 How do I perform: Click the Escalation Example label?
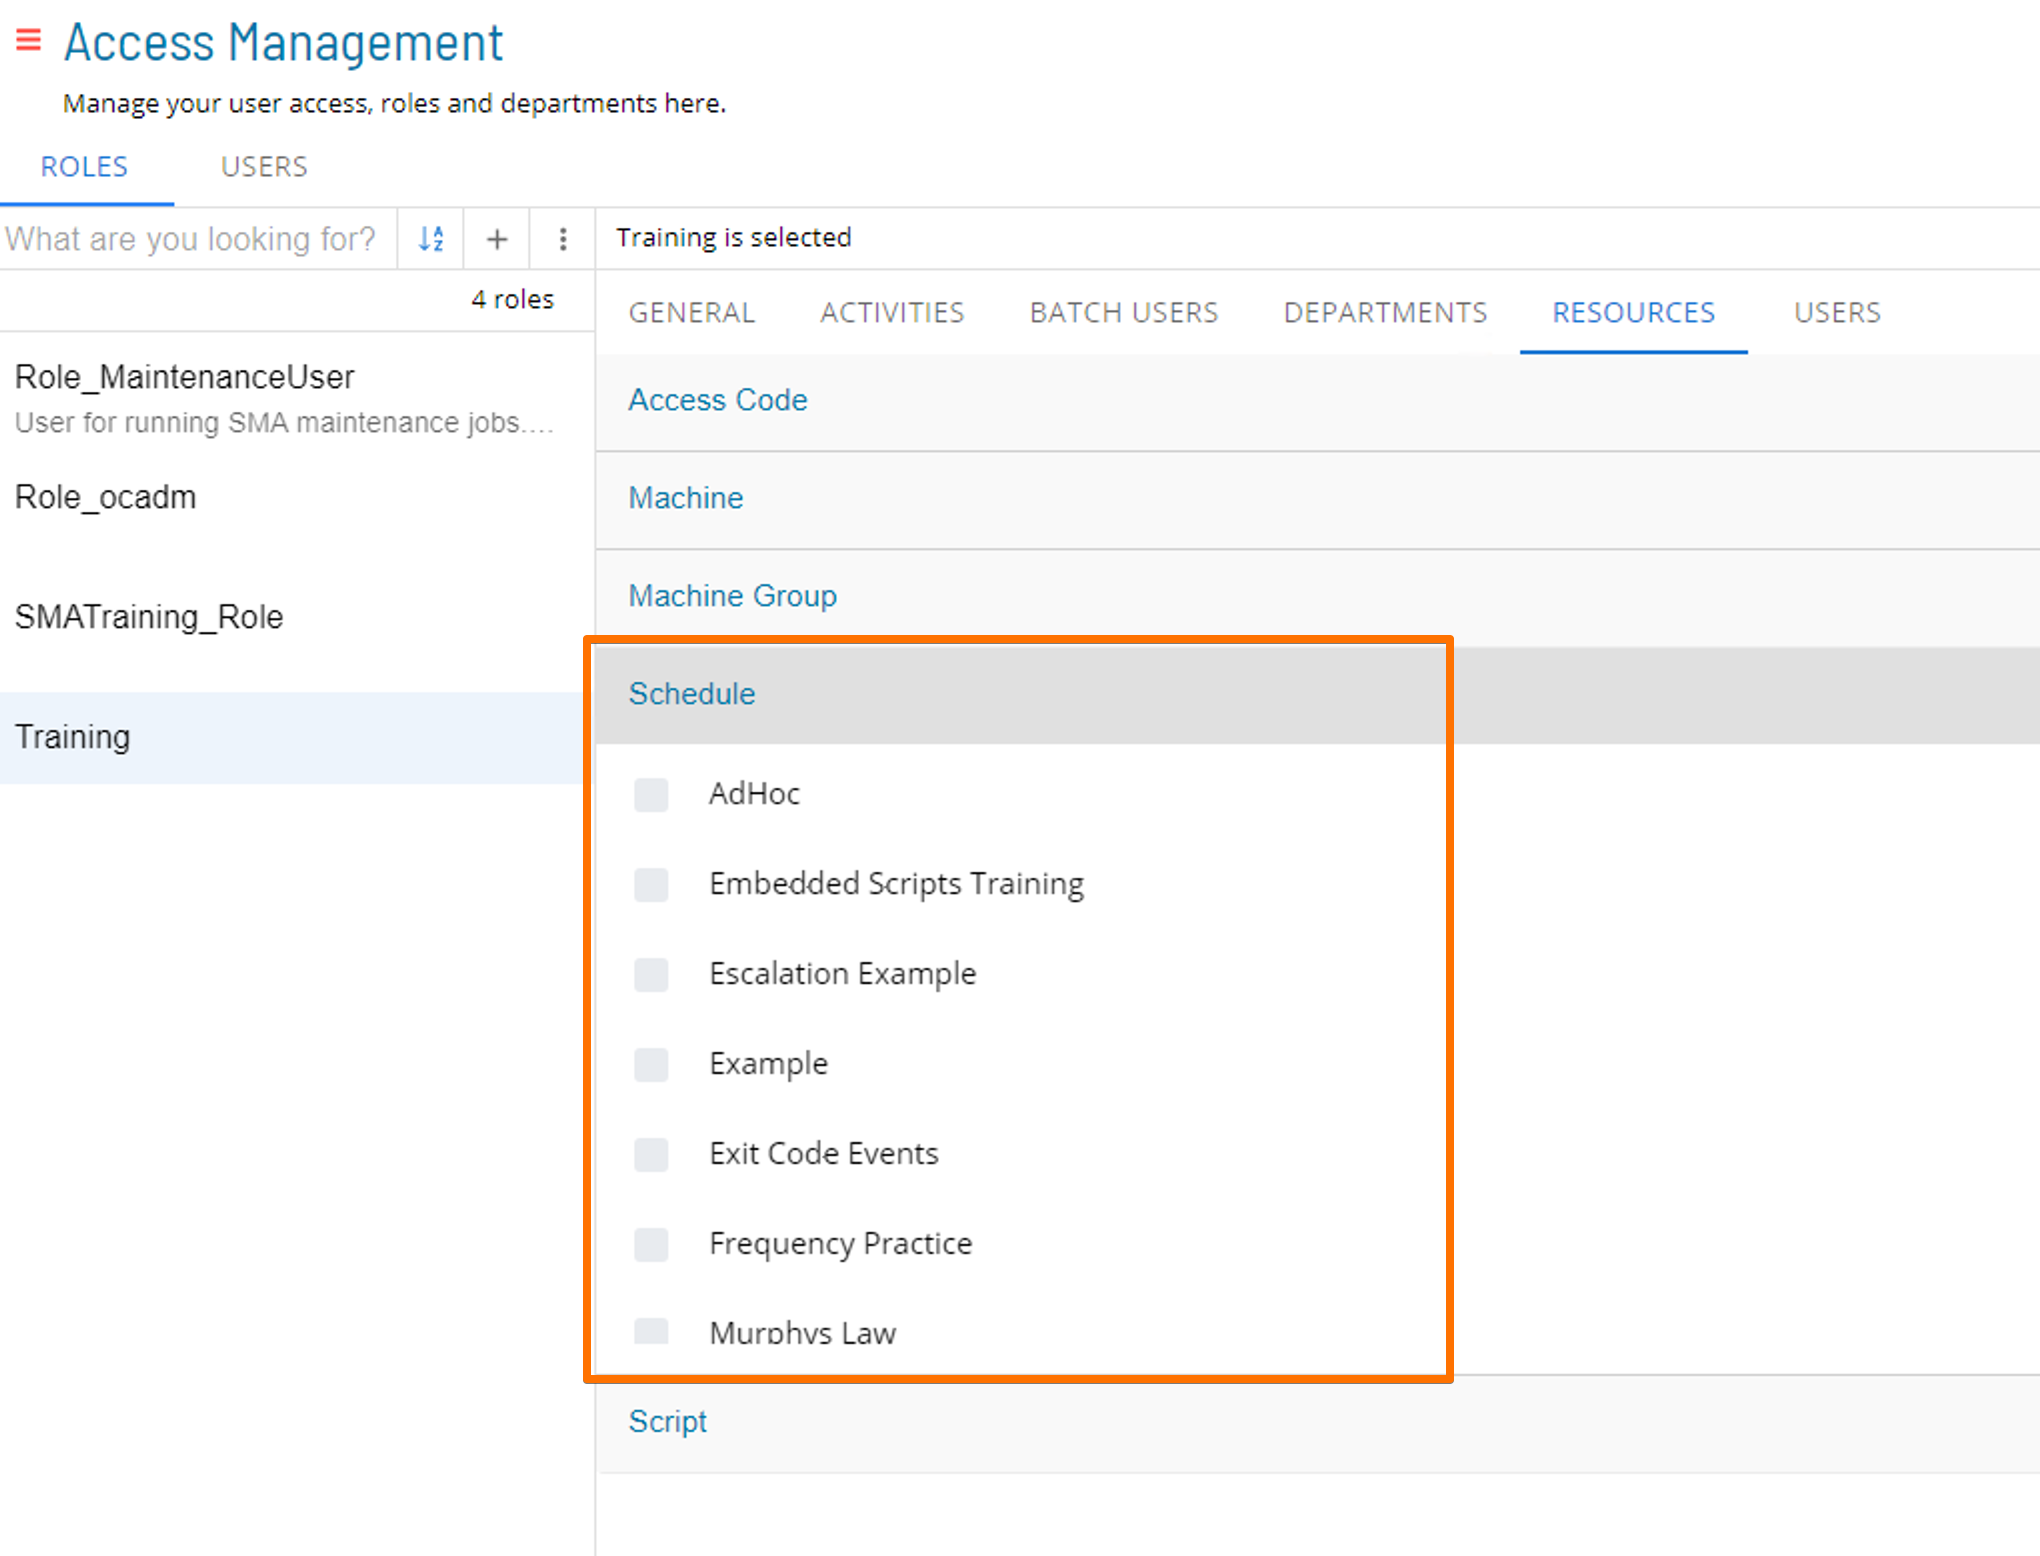(x=843, y=975)
